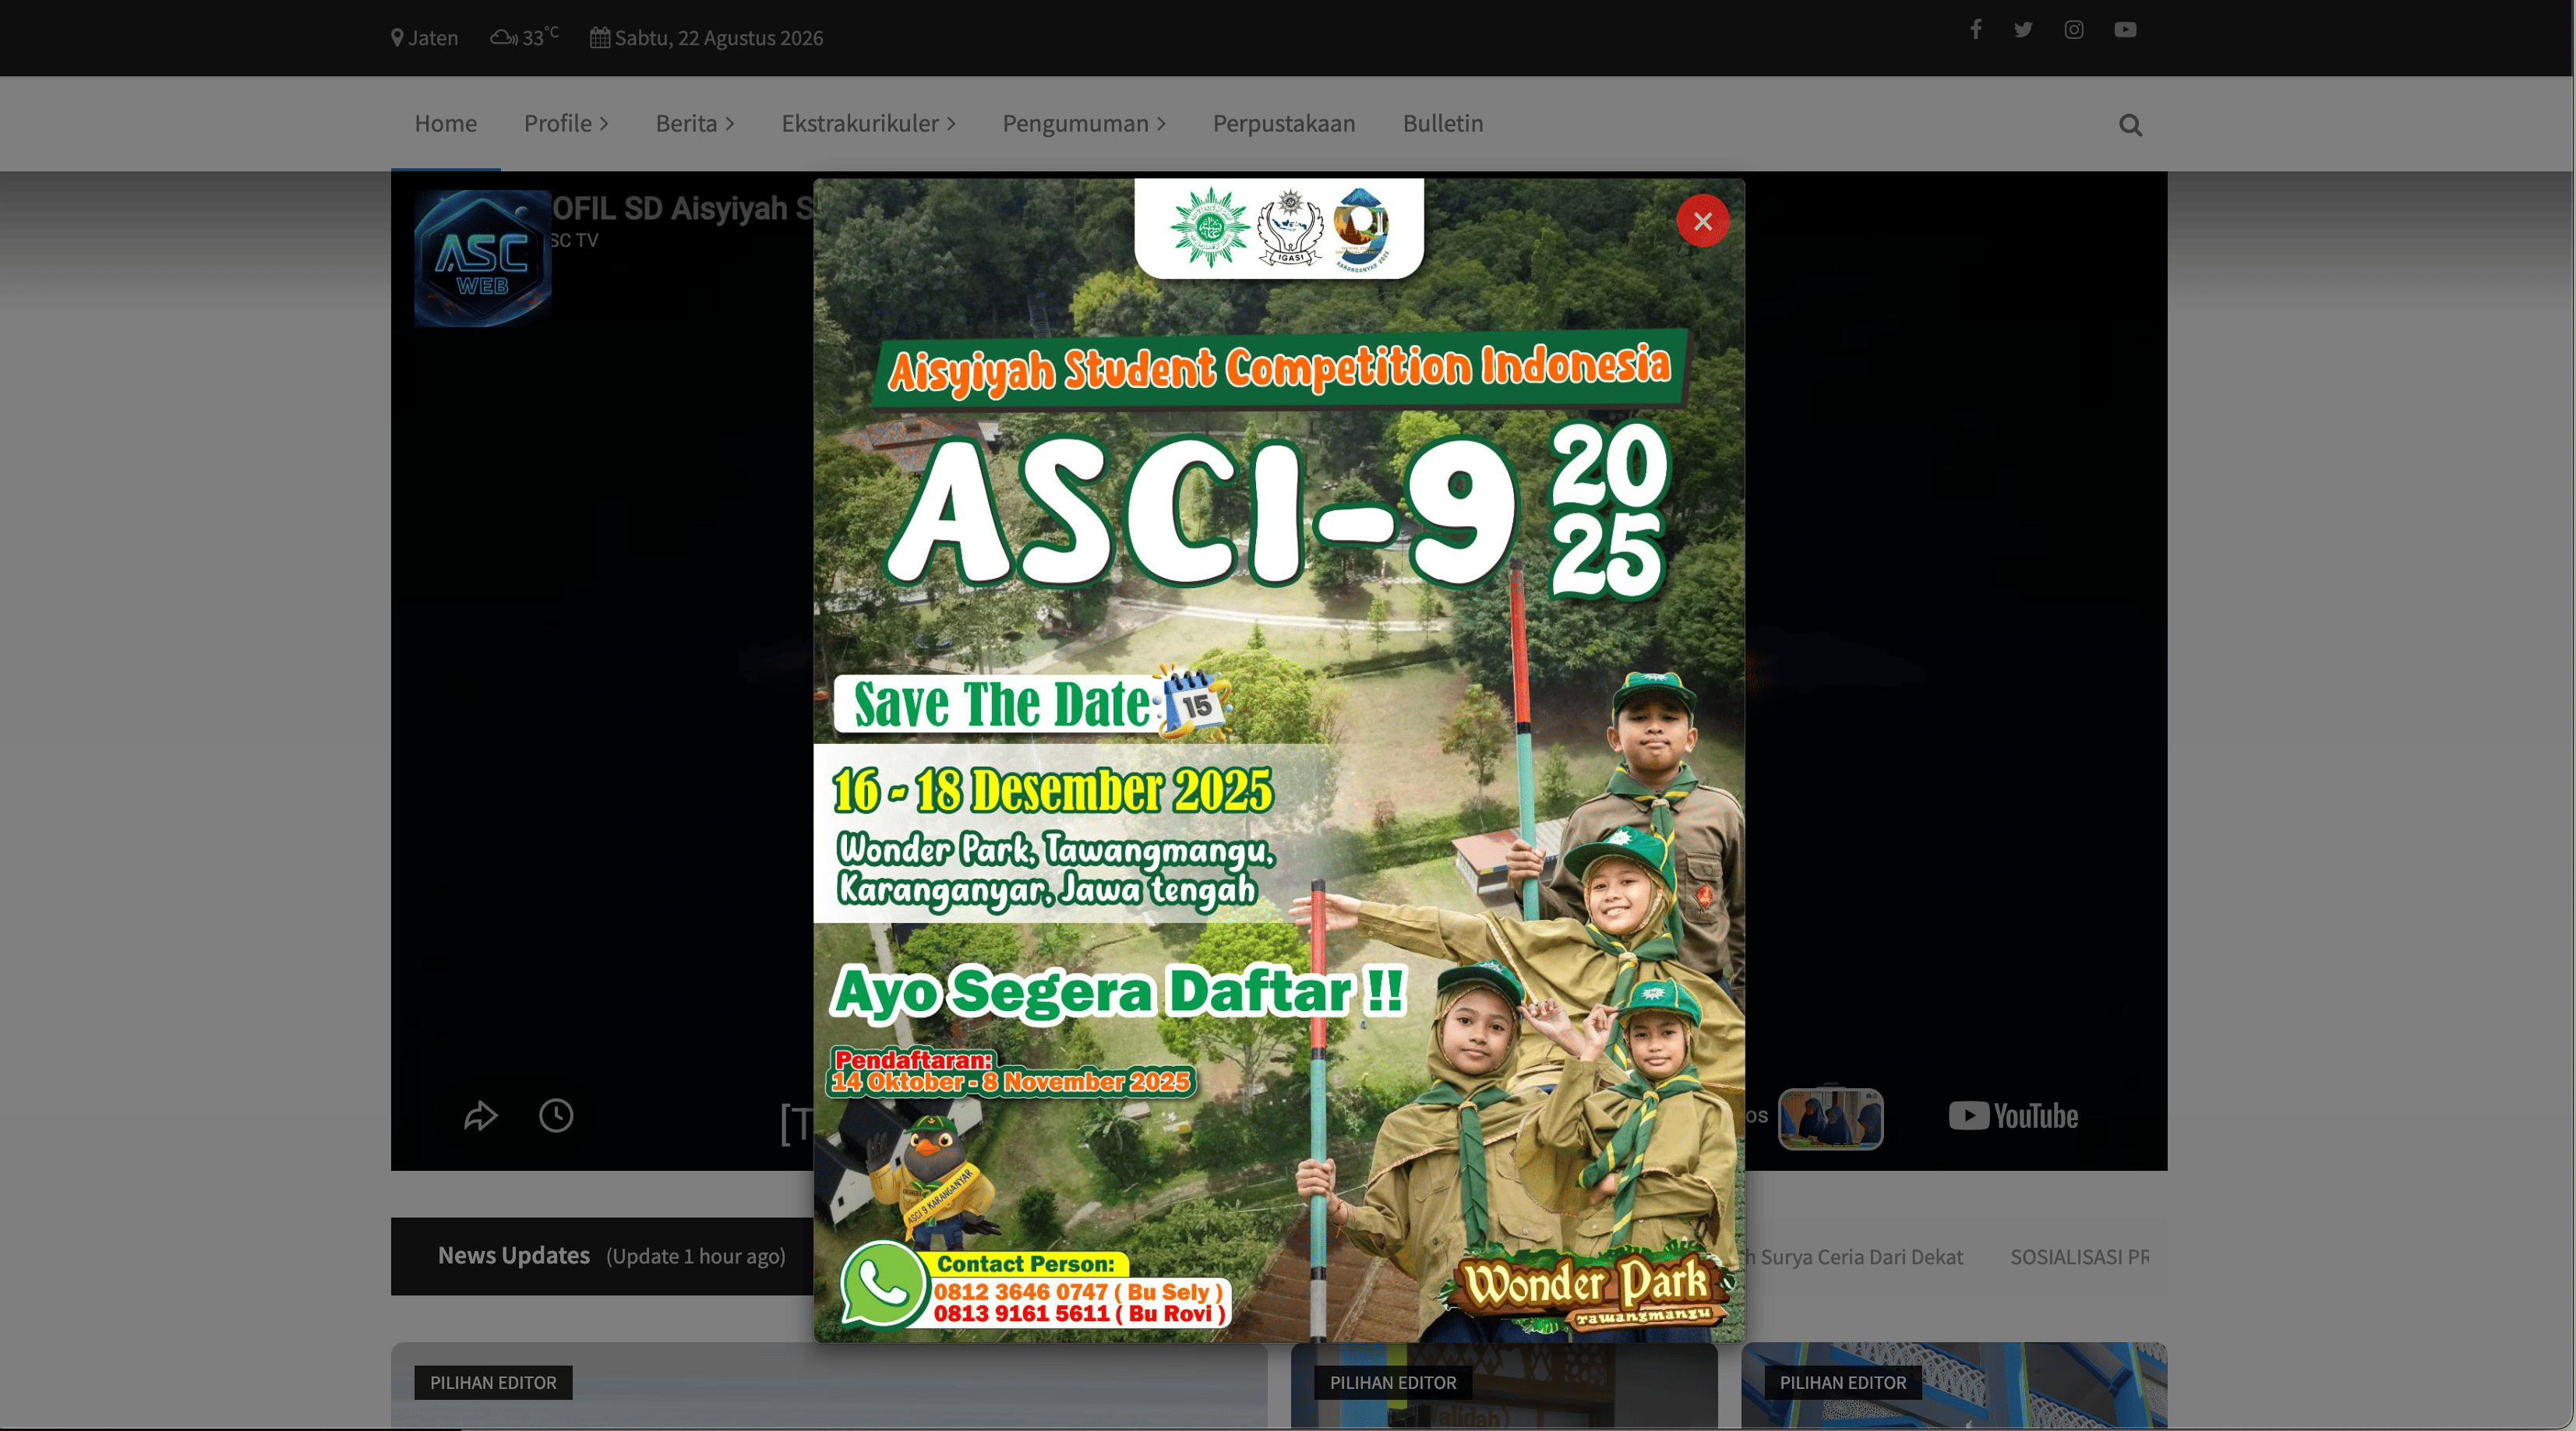Click the first PILIHAN EDITOR badge

click(493, 1382)
